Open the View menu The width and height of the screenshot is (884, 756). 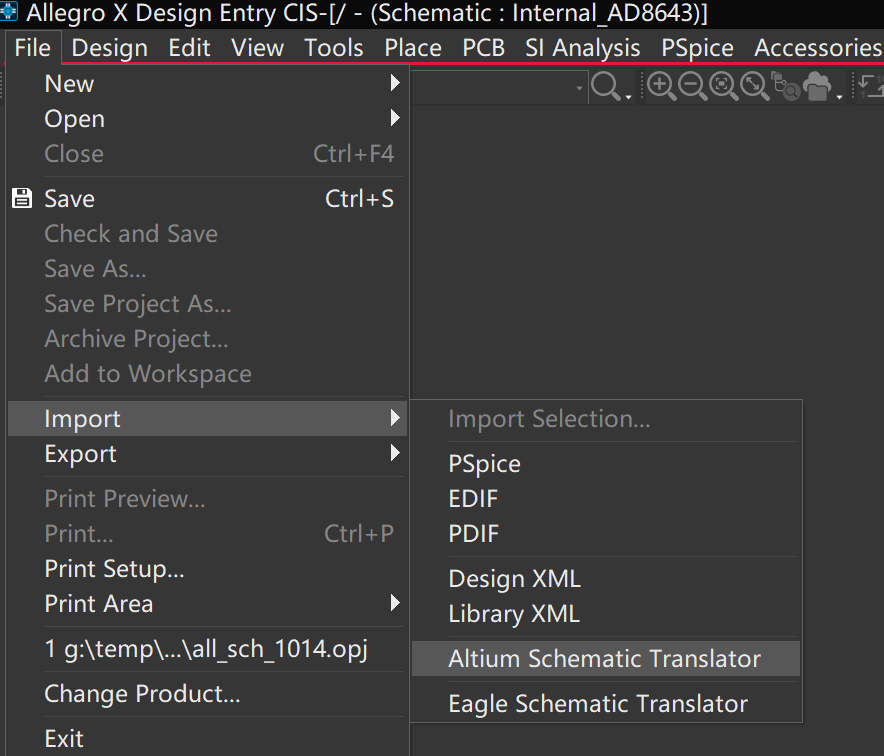coord(258,48)
